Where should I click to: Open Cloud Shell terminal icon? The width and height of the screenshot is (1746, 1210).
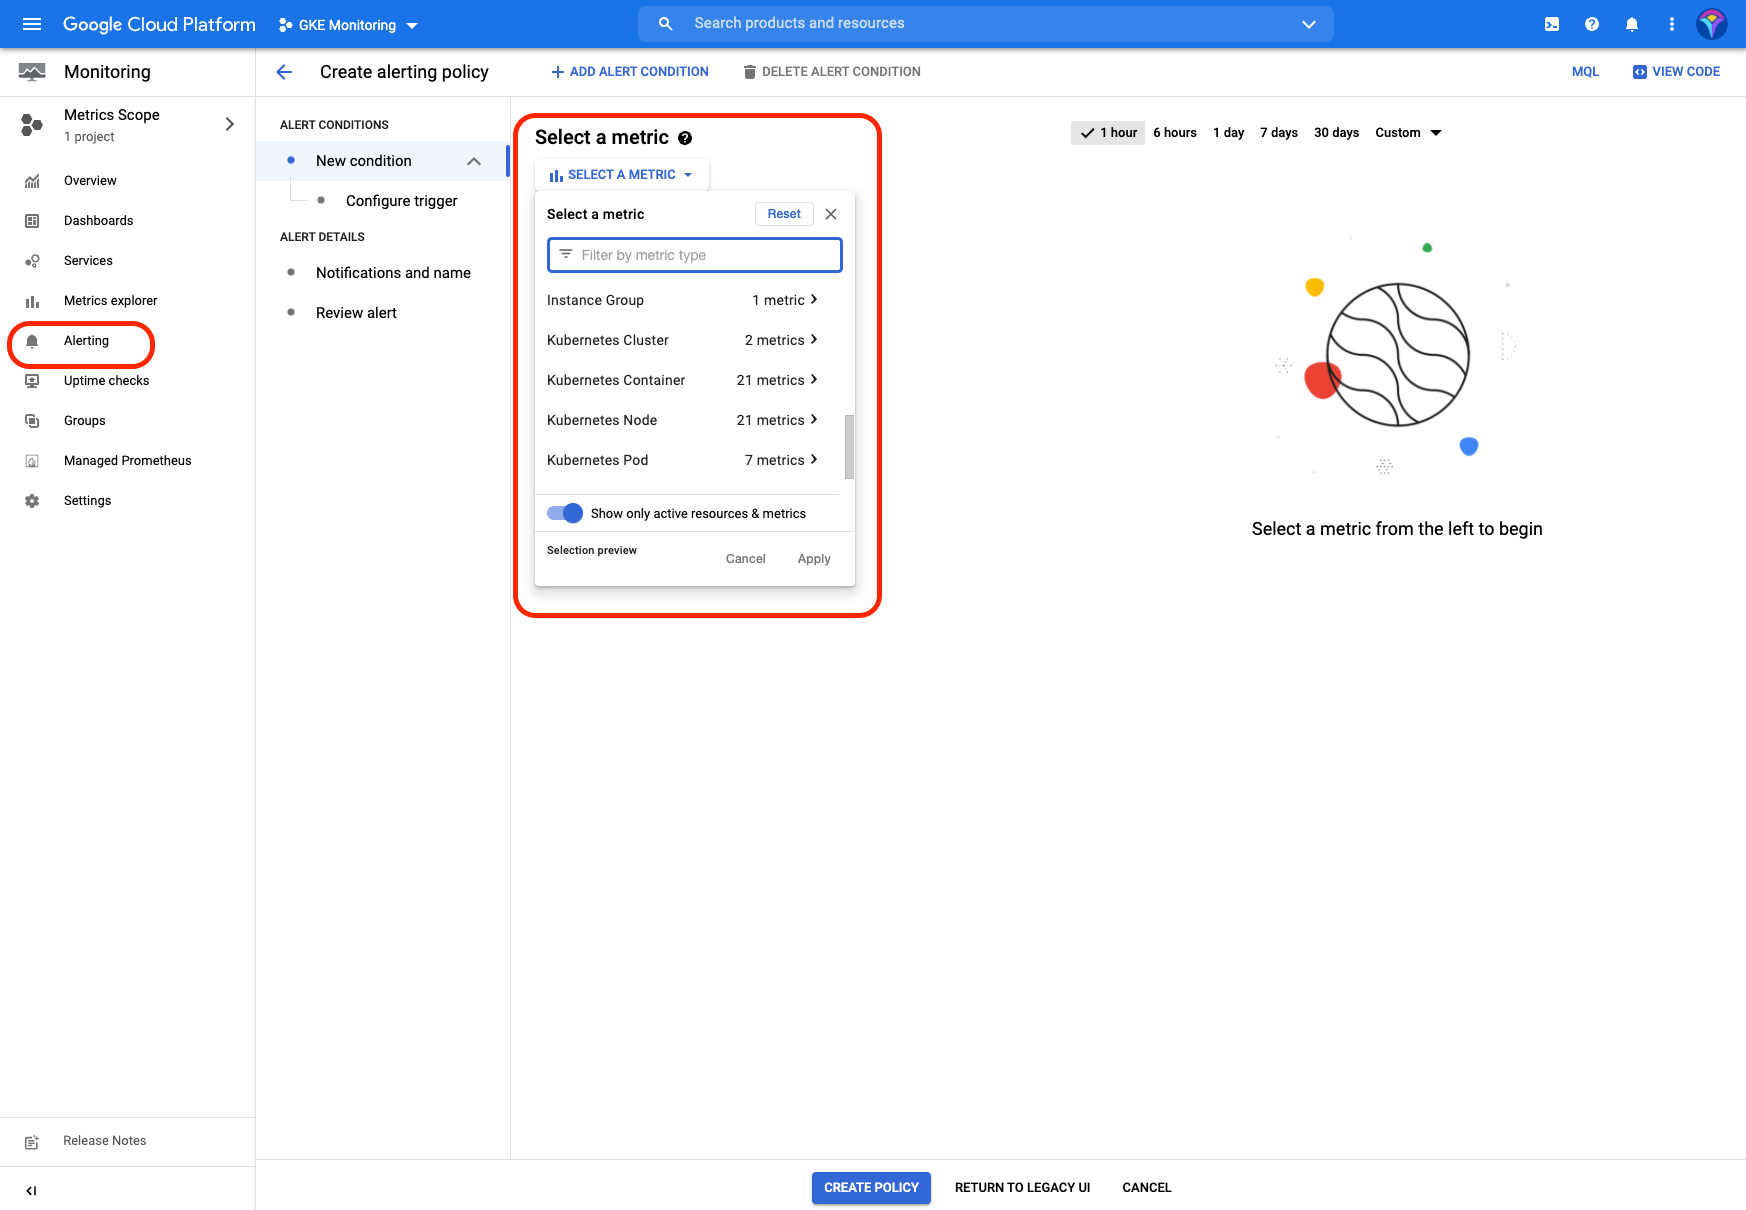(x=1552, y=24)
